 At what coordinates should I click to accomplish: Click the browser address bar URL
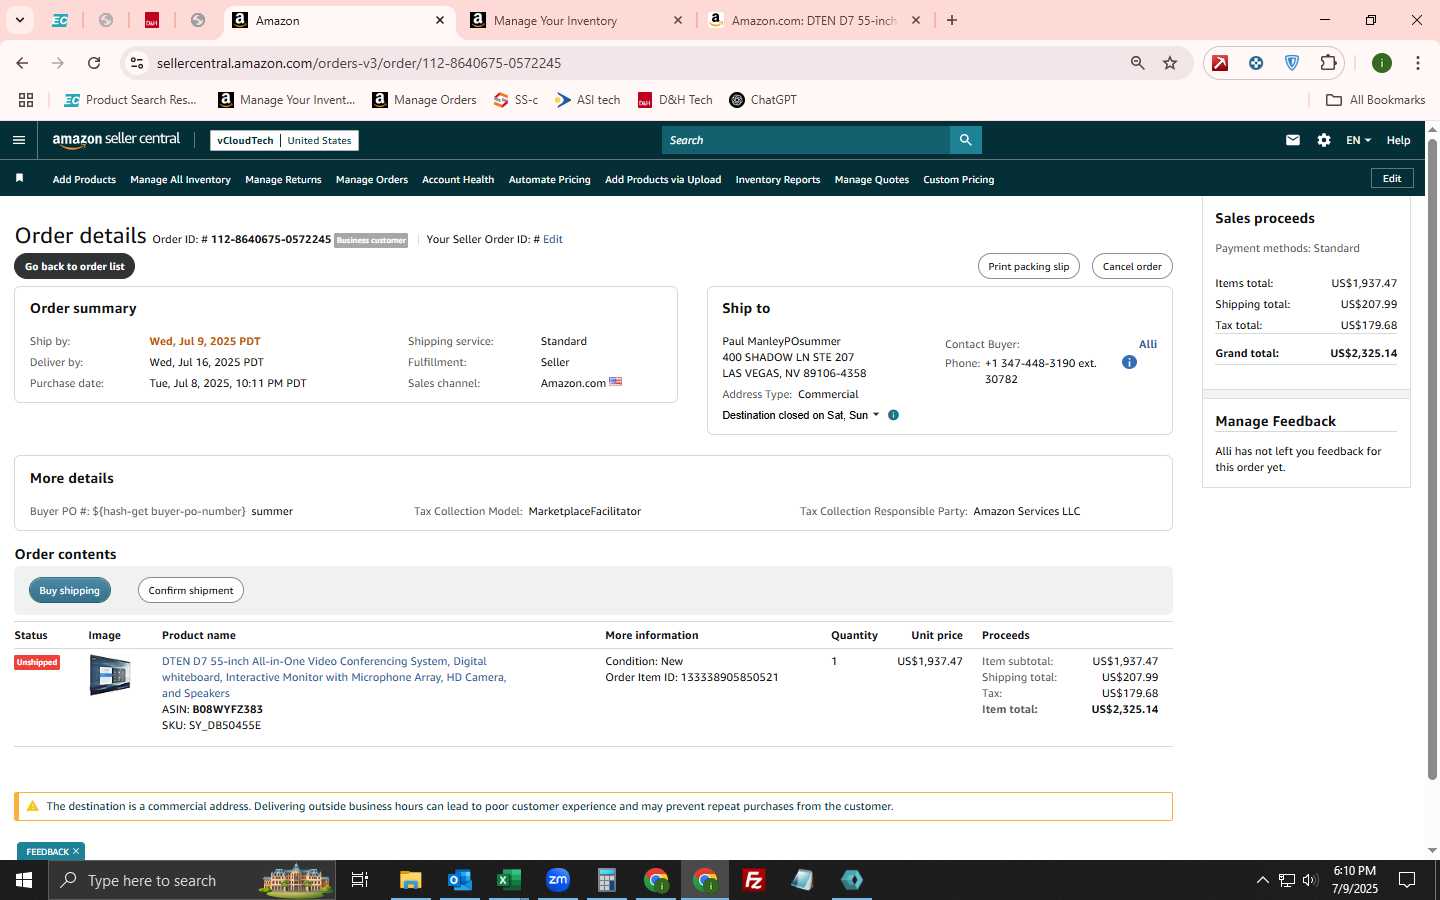click(359, 63)
